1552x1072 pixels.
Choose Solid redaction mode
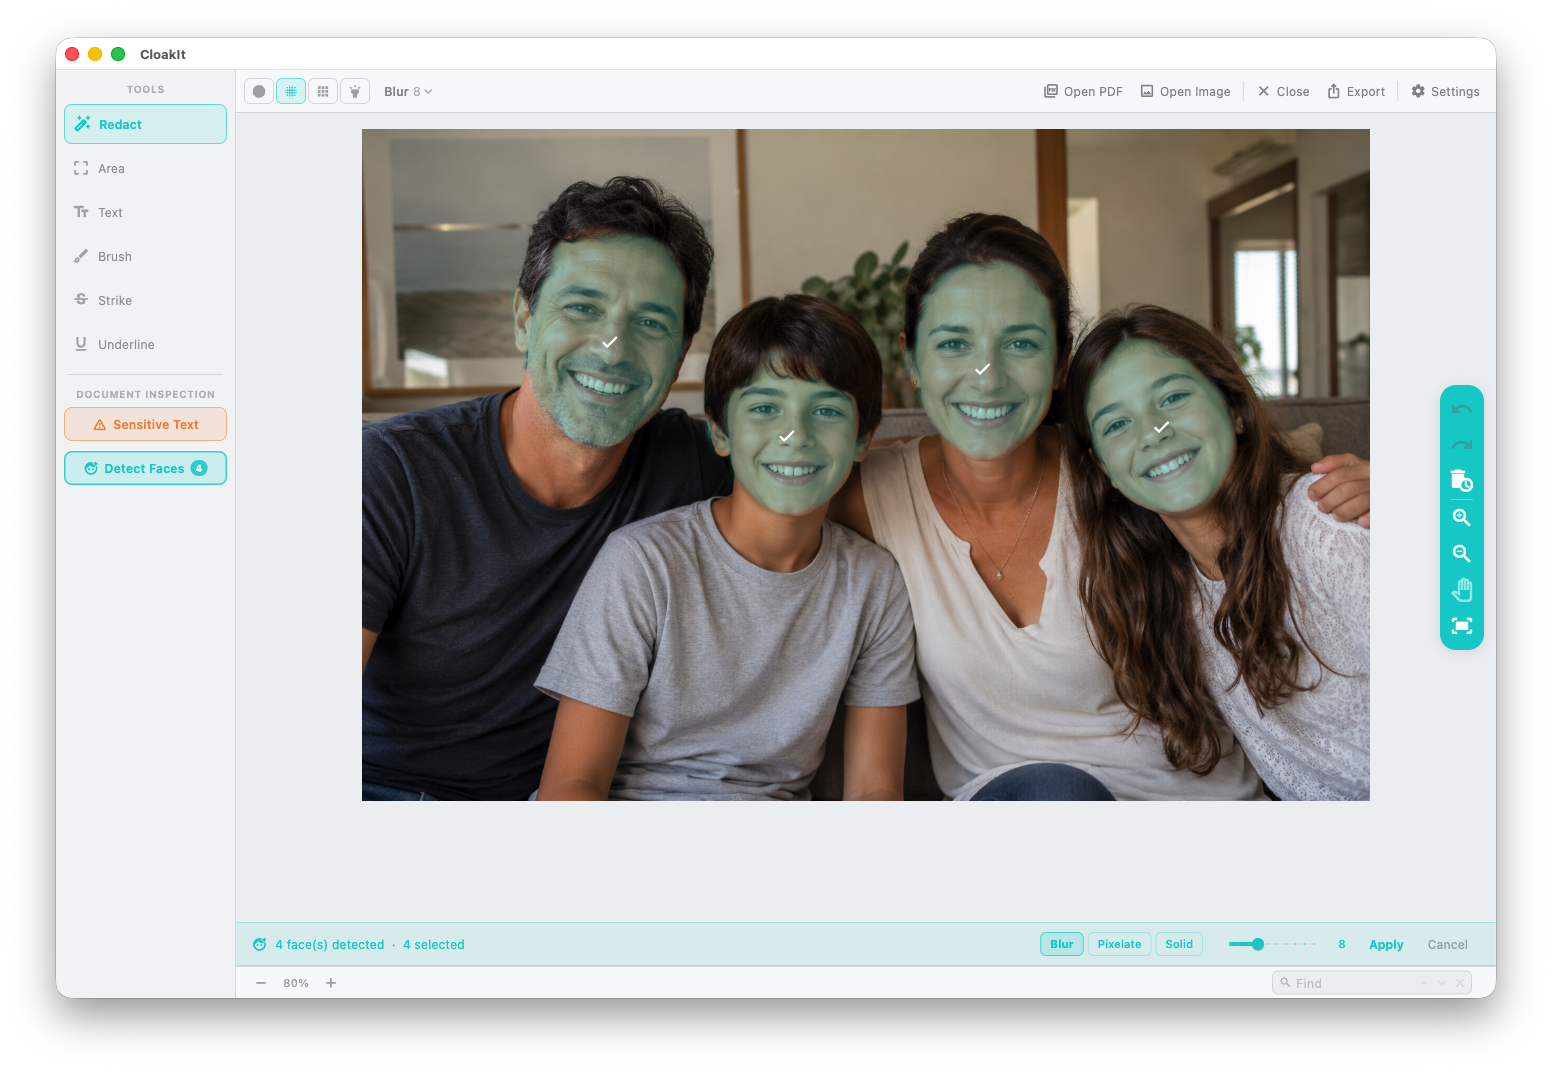(x=1179, y=944)
